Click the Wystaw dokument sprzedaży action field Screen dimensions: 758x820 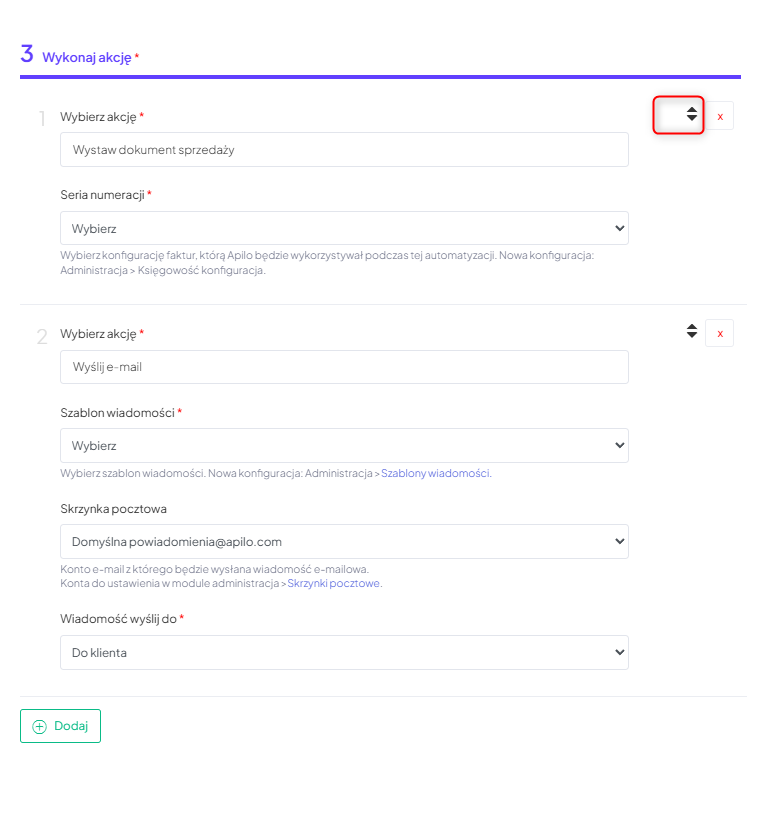(344, 150)
